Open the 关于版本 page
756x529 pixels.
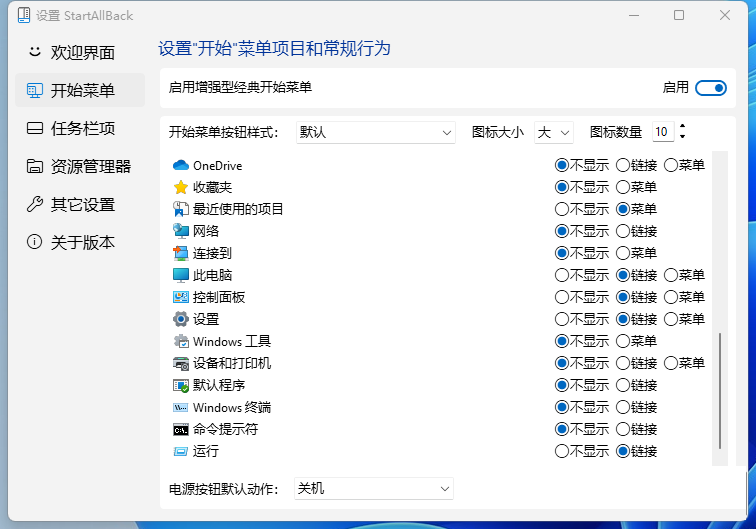(80, 242)
